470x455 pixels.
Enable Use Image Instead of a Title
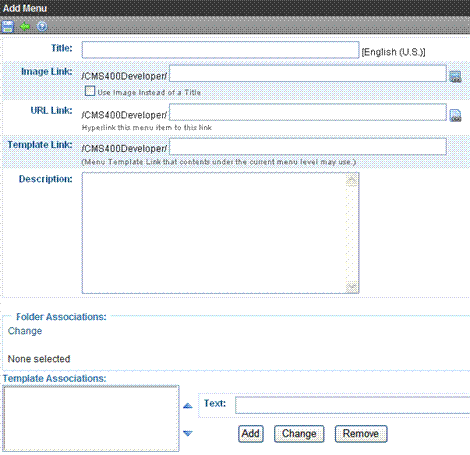click(90, 91)
